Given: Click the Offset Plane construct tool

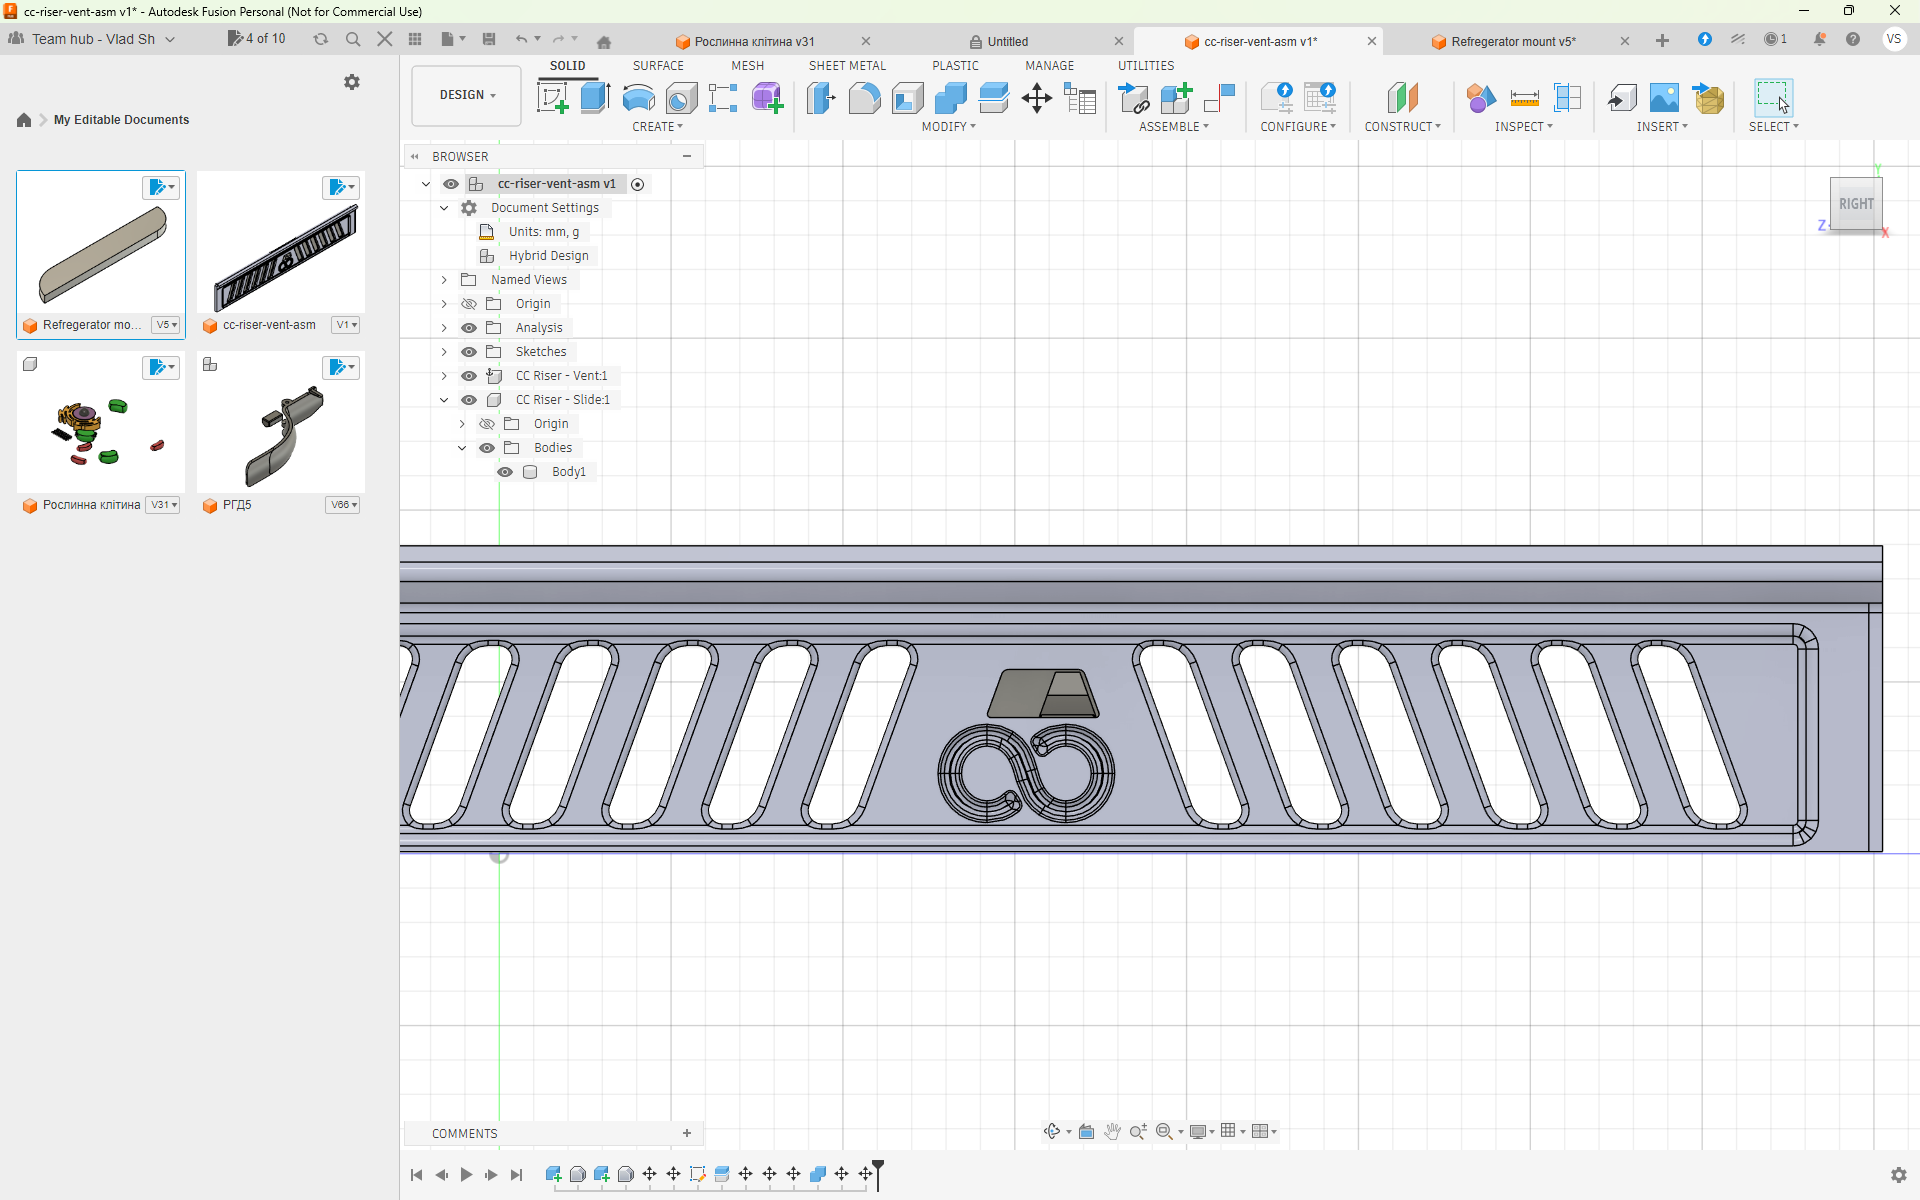Looking at the screenshot, I should (1402, 98).
